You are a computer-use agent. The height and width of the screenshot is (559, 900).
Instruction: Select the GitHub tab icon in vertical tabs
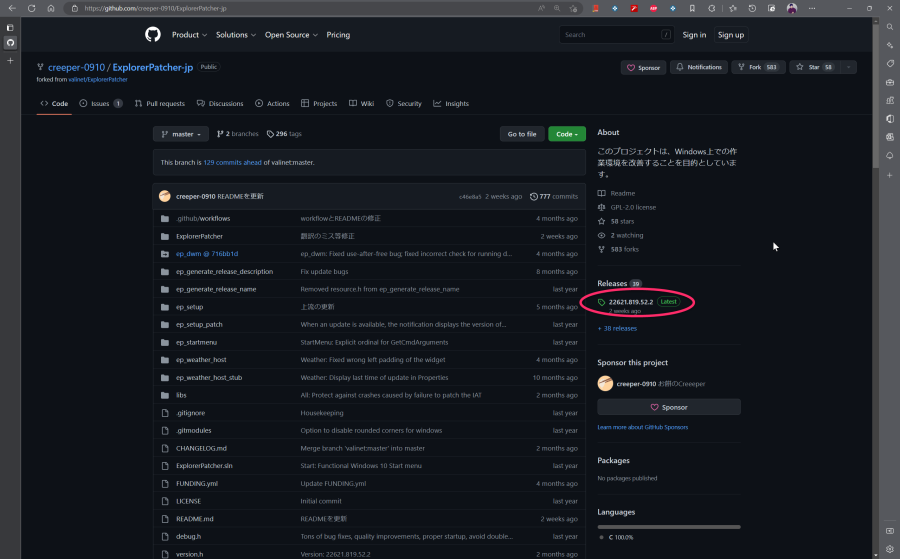pos(10,43)
